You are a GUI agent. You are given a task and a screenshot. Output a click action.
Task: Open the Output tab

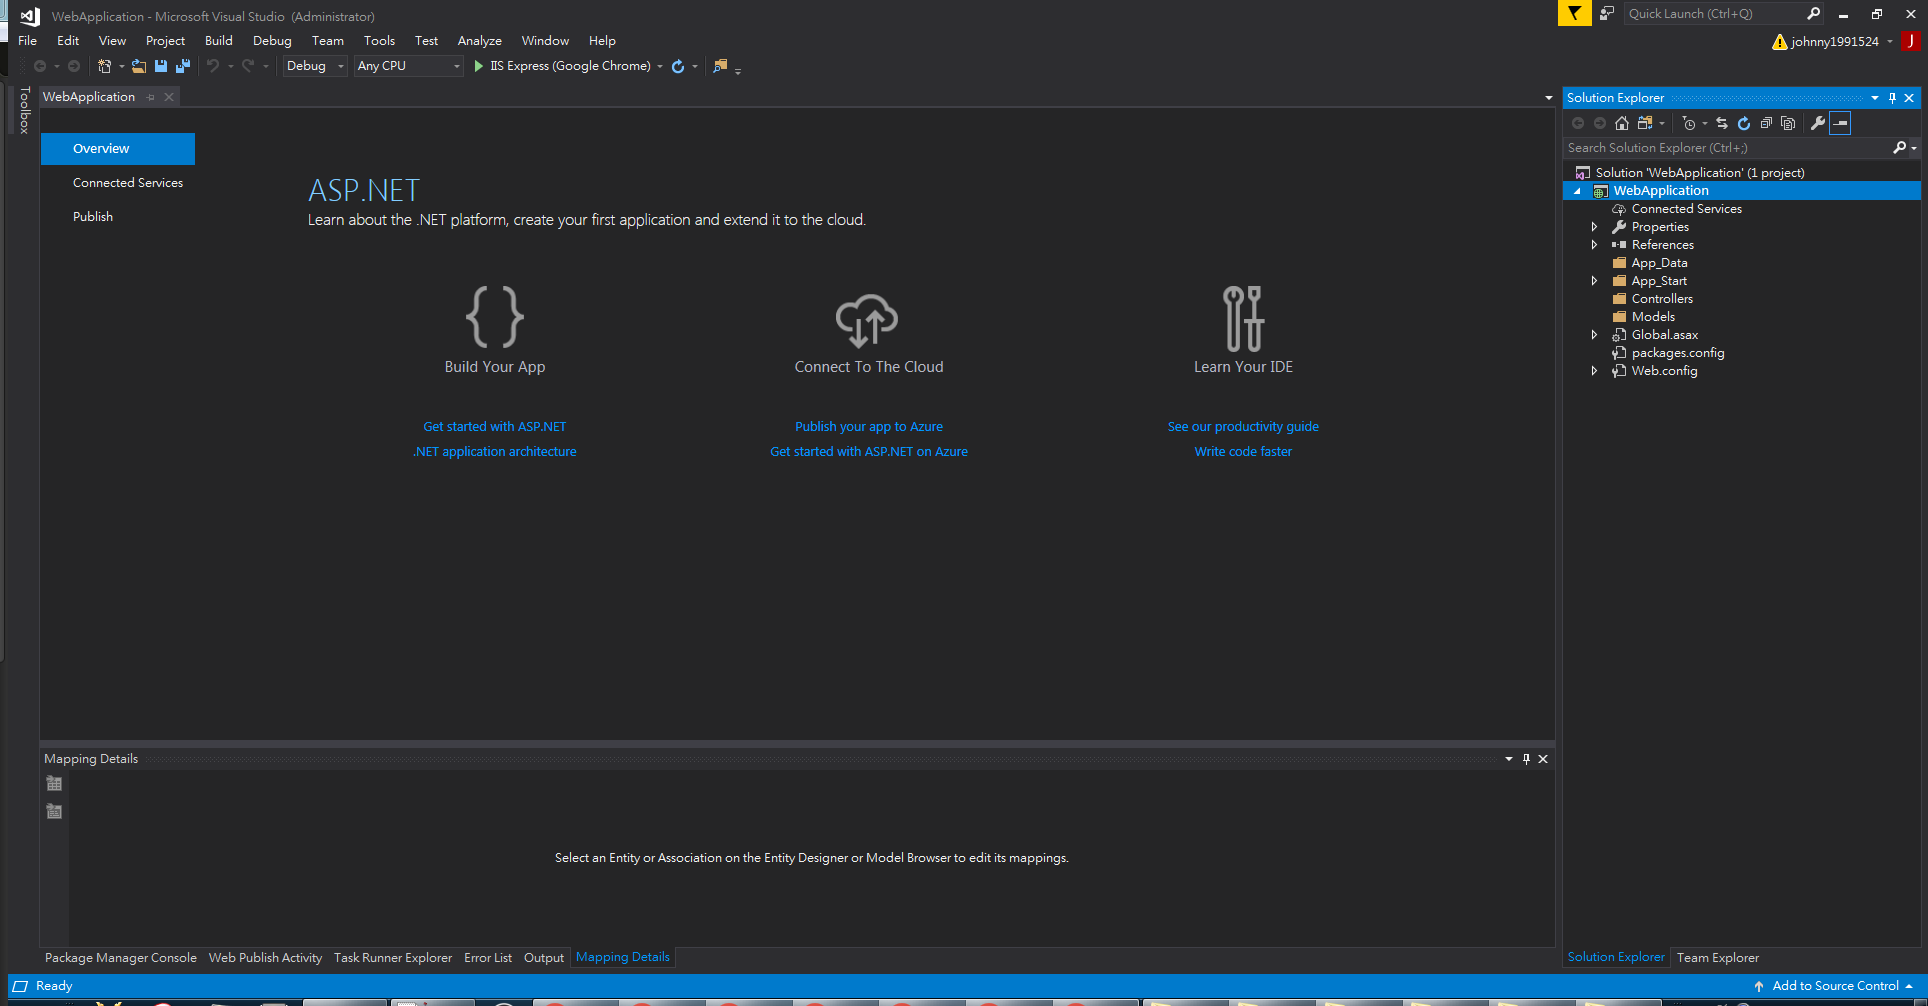[544, 958]
